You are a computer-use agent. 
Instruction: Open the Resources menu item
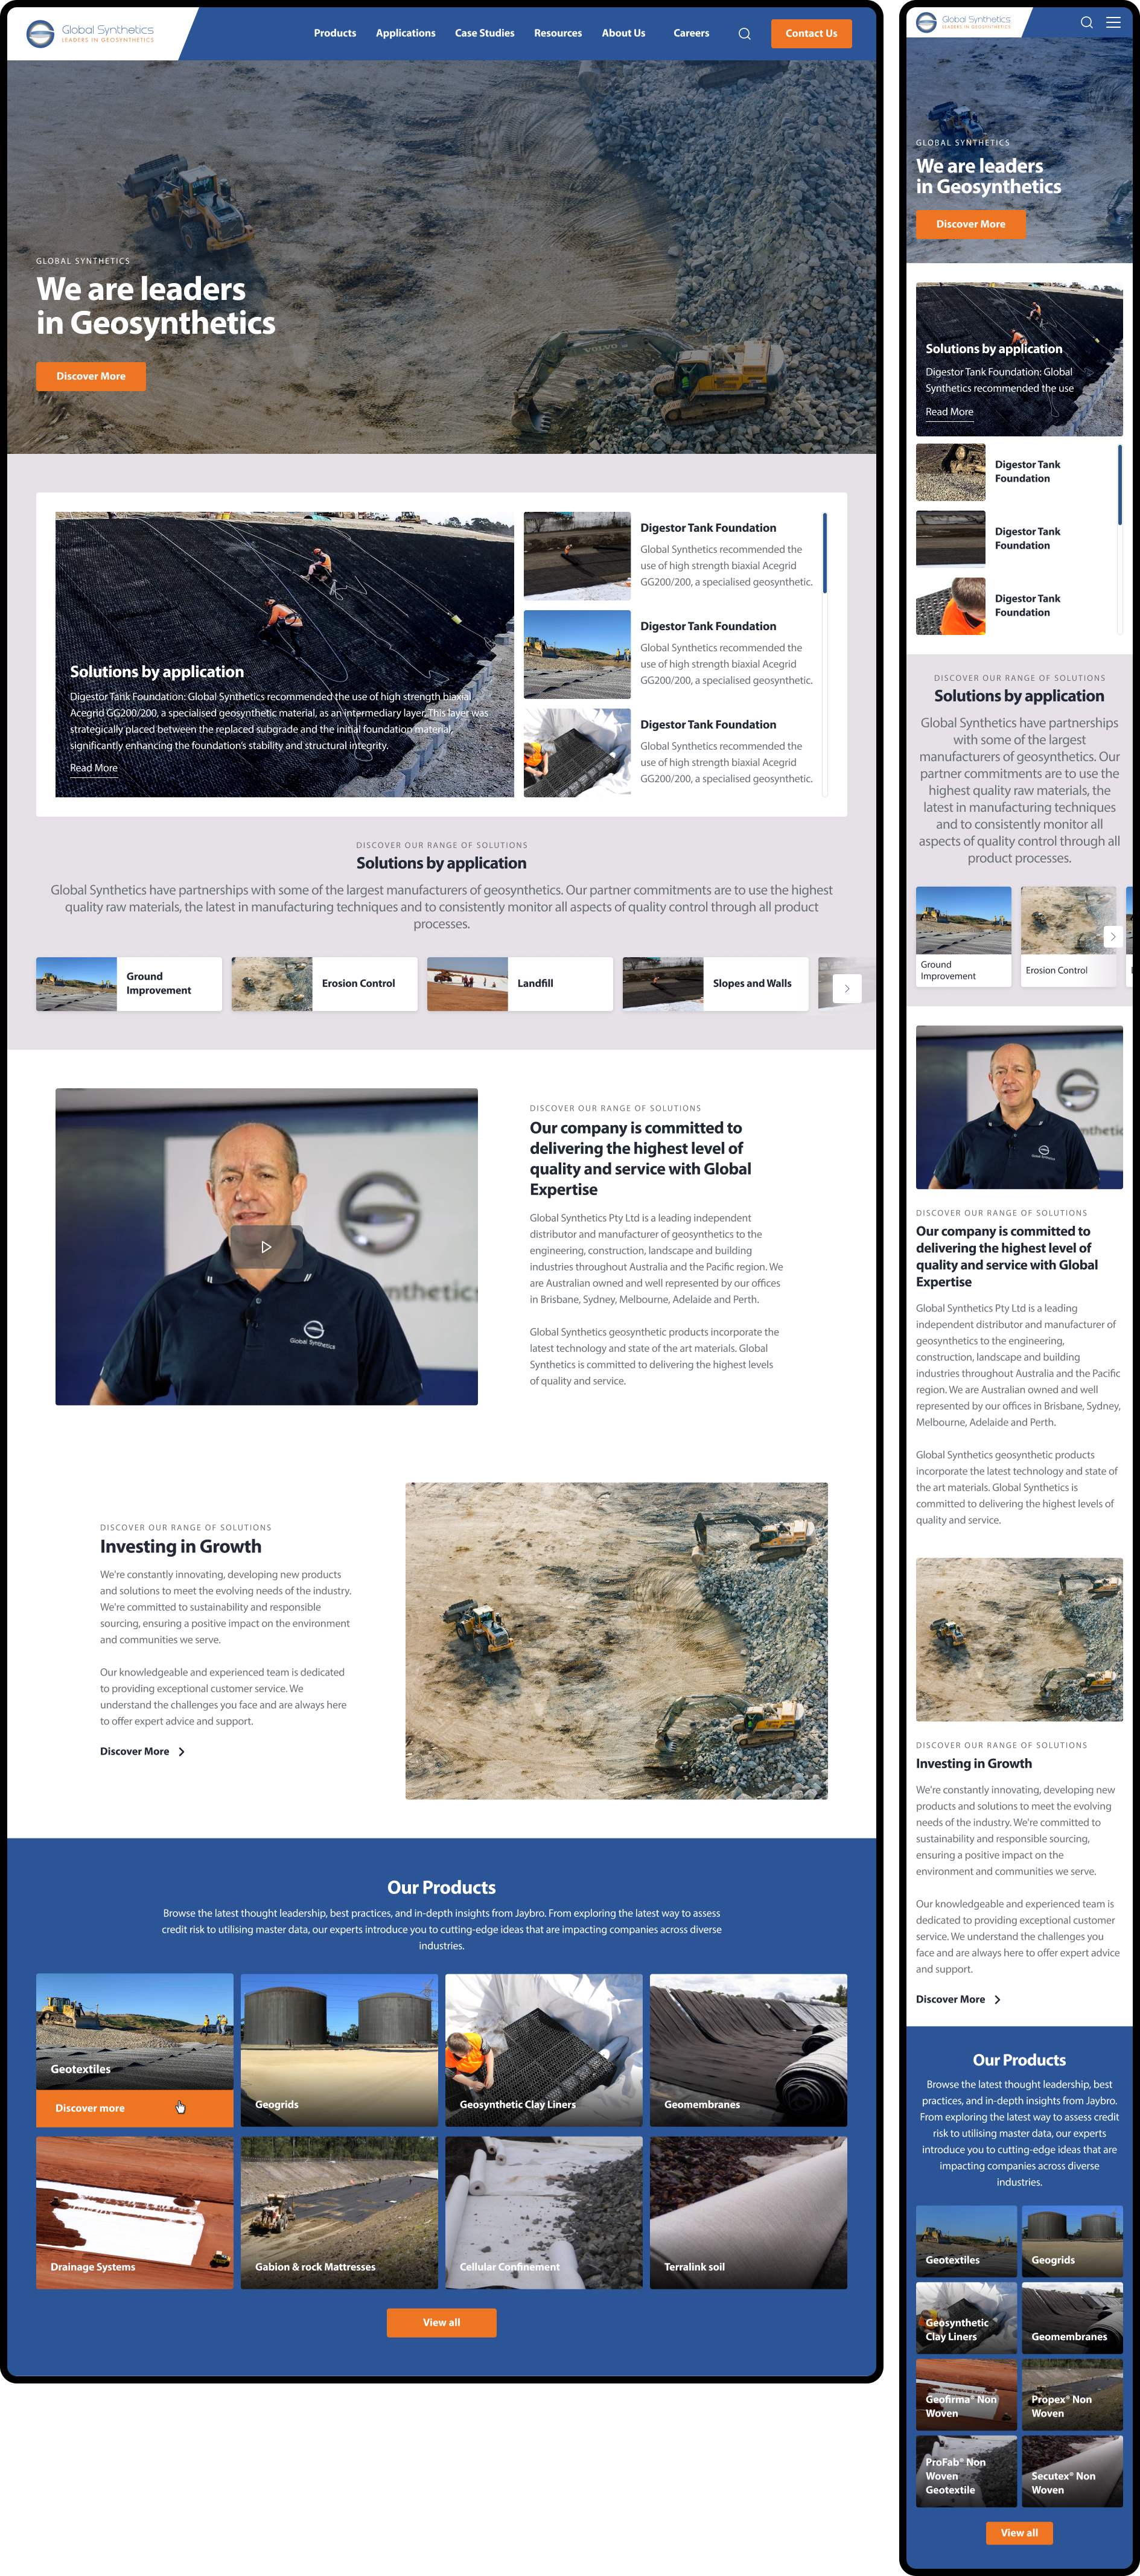(558, 33)
